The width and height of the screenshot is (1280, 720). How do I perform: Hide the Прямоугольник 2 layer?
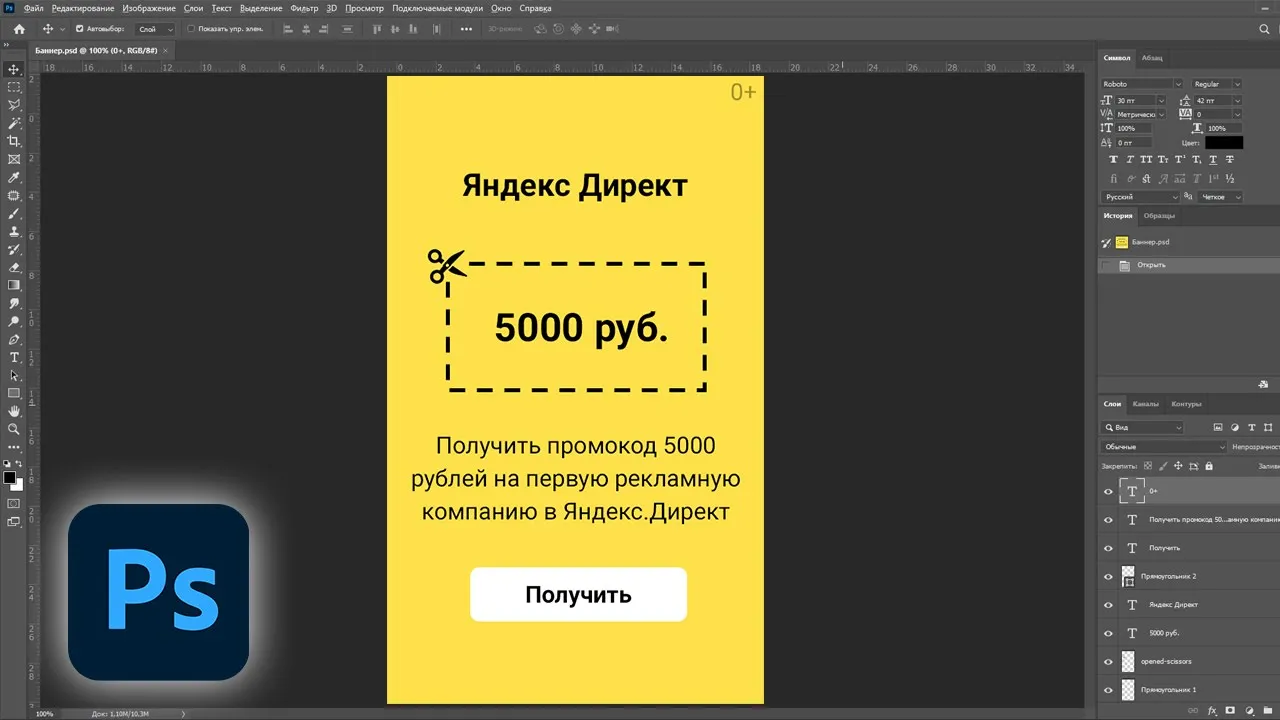1108,576
